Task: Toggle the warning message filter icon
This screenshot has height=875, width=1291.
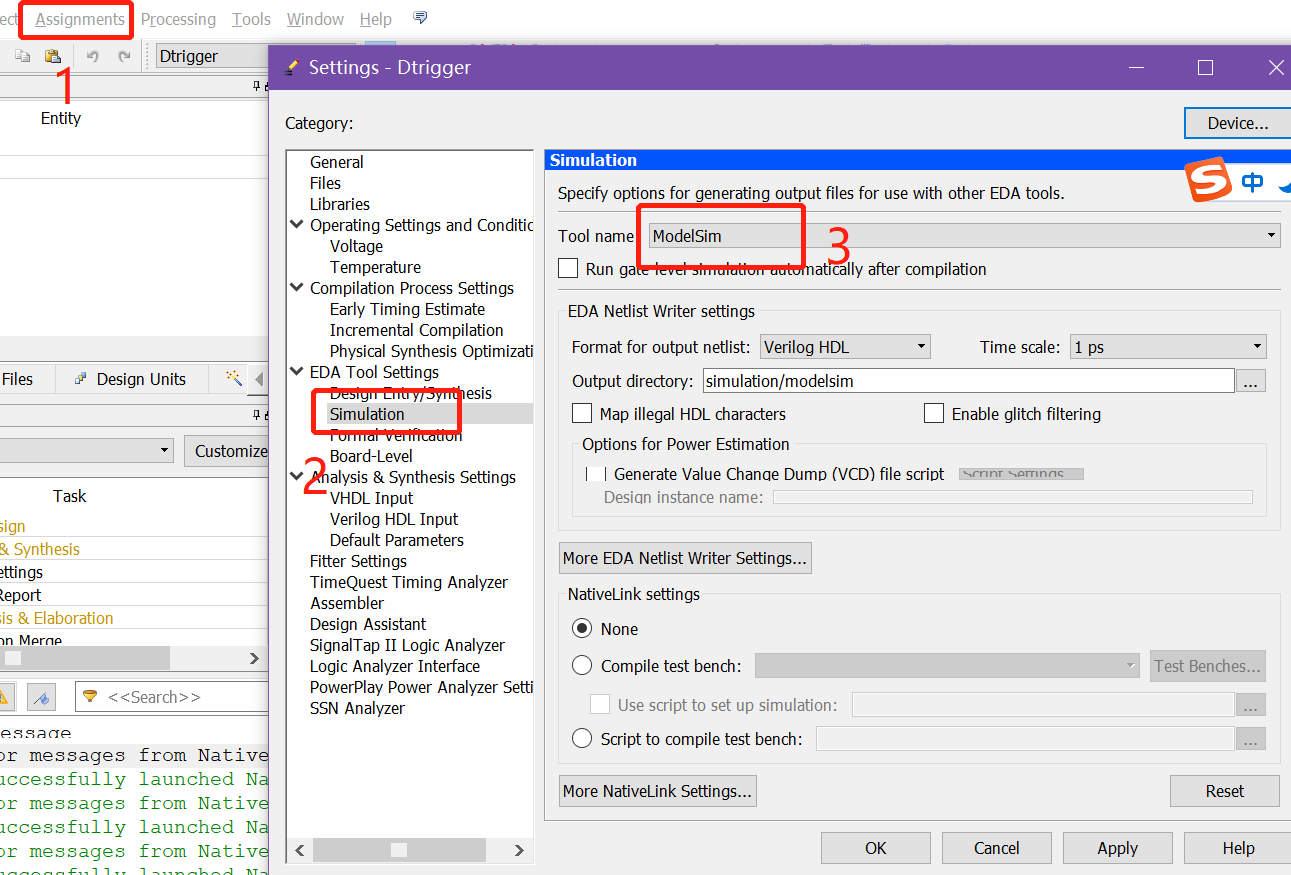Action: (x=3, y=697)
